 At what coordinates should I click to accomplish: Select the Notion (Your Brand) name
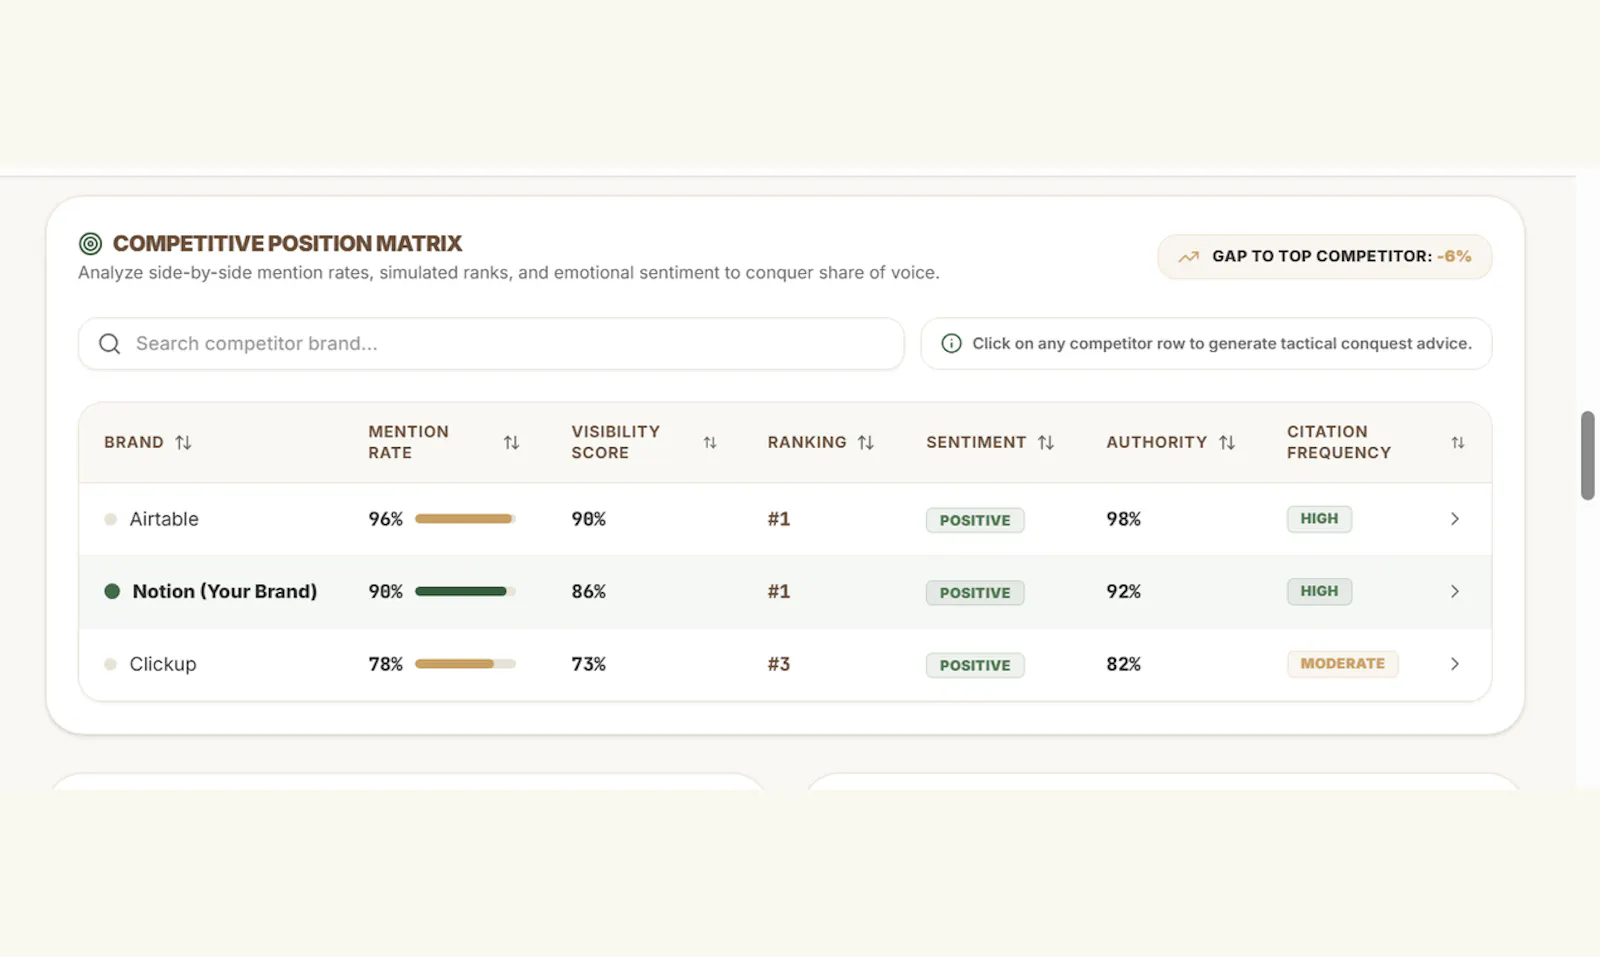225,591
